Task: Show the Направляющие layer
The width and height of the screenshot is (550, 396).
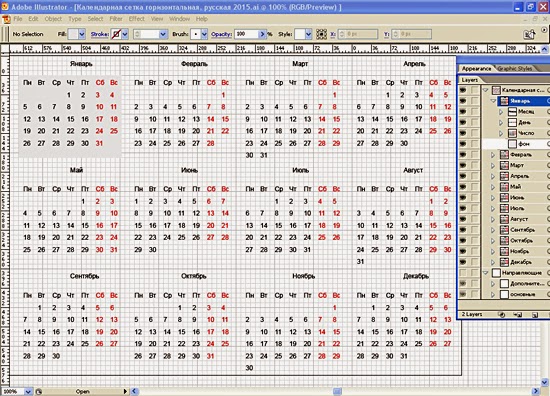Action: (463, 273)
